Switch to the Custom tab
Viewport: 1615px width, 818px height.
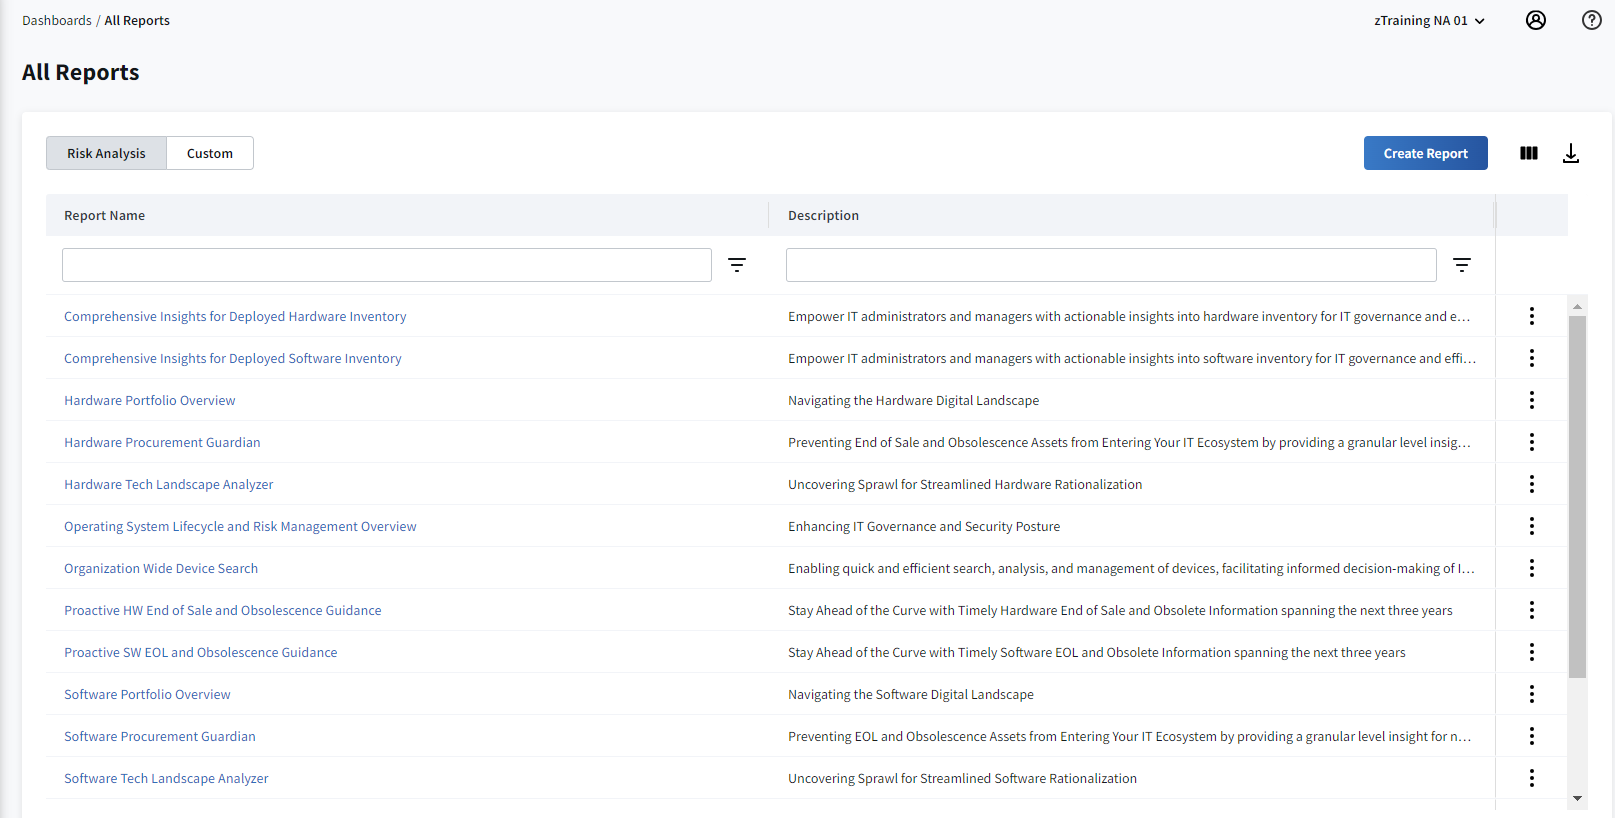(x=210, y=153)
